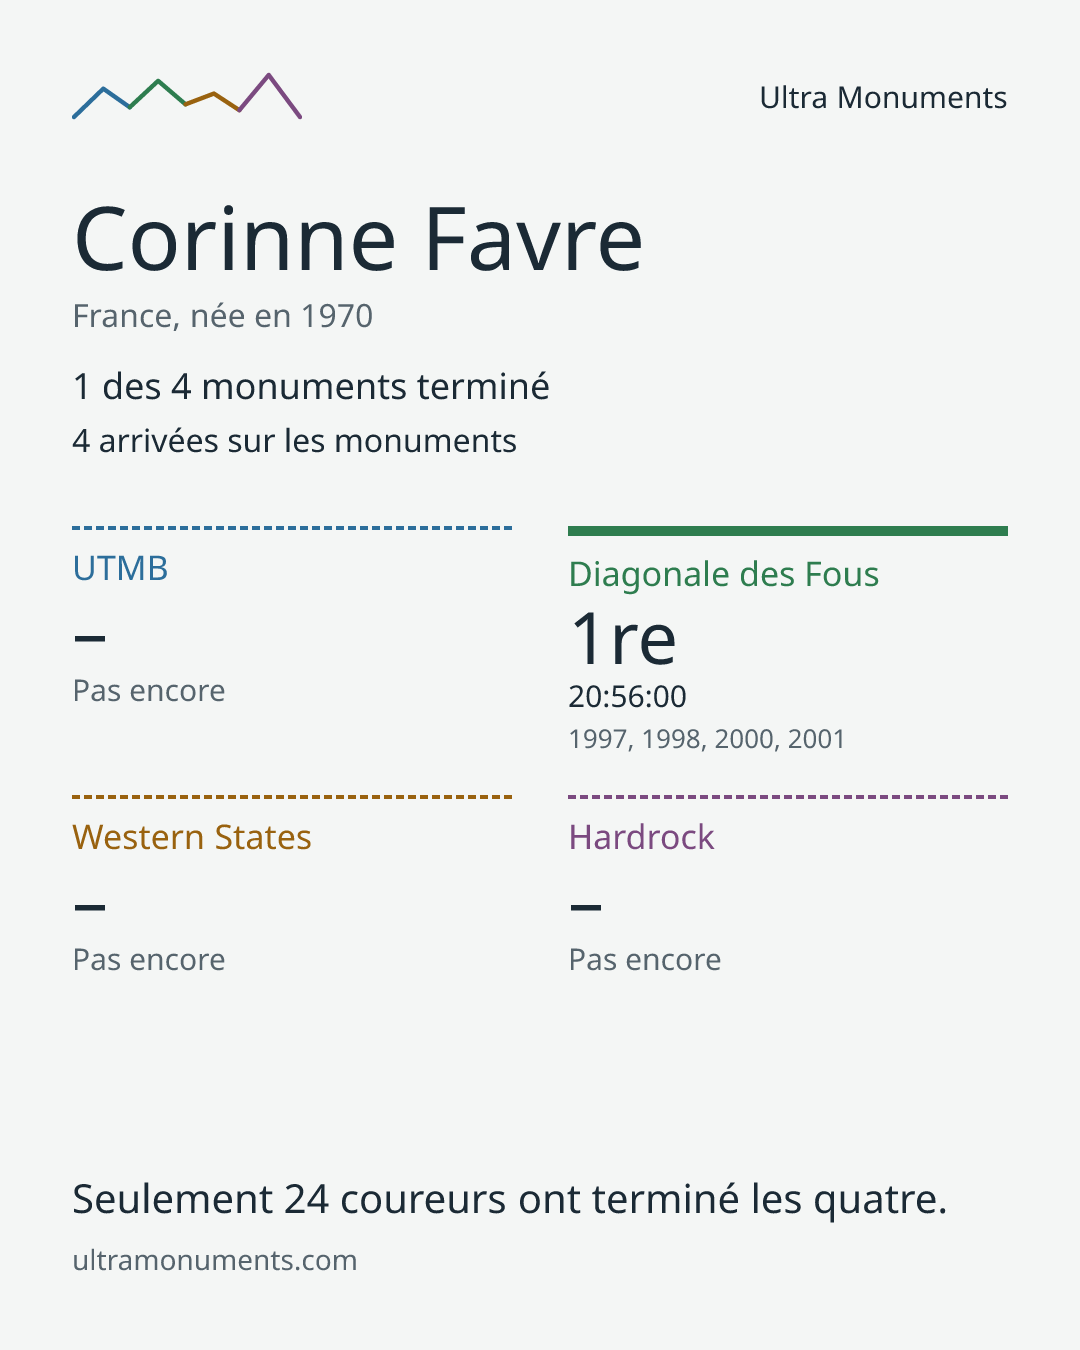1080x1350 pixels.
Task: Click '1 des 4 monuments terminé' line
Action: [311, 386]
